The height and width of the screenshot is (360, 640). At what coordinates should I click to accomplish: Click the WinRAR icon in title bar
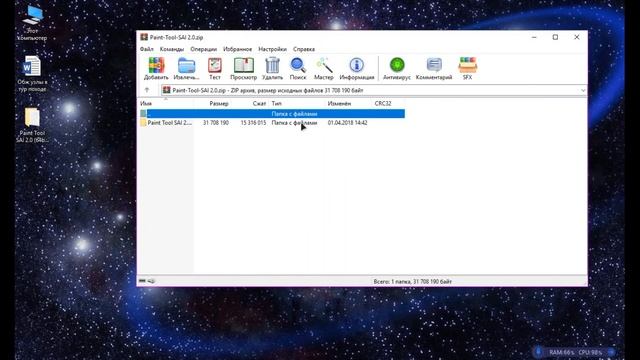(144, 37)
